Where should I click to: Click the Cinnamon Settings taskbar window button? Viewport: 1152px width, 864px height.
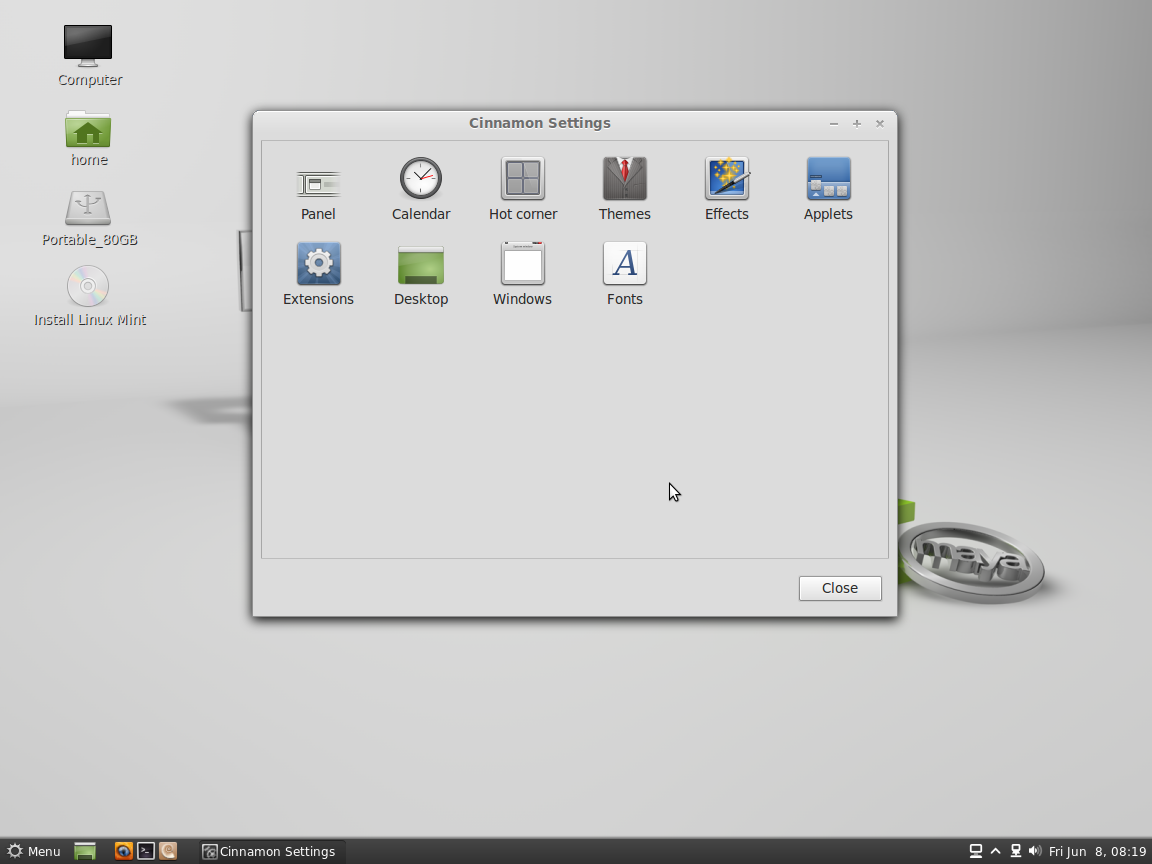coord(270,851)
